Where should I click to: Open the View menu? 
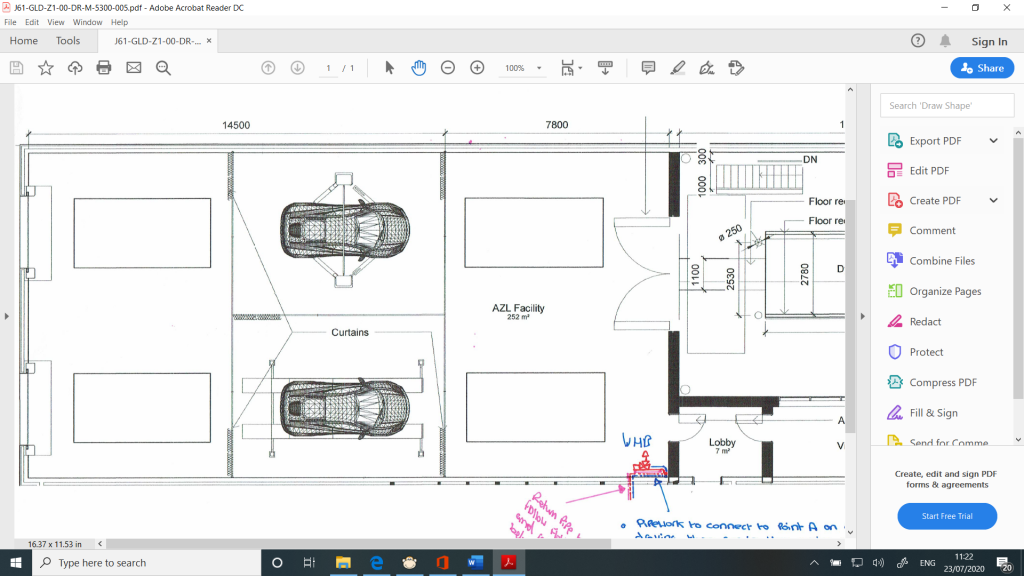(56, 22)
